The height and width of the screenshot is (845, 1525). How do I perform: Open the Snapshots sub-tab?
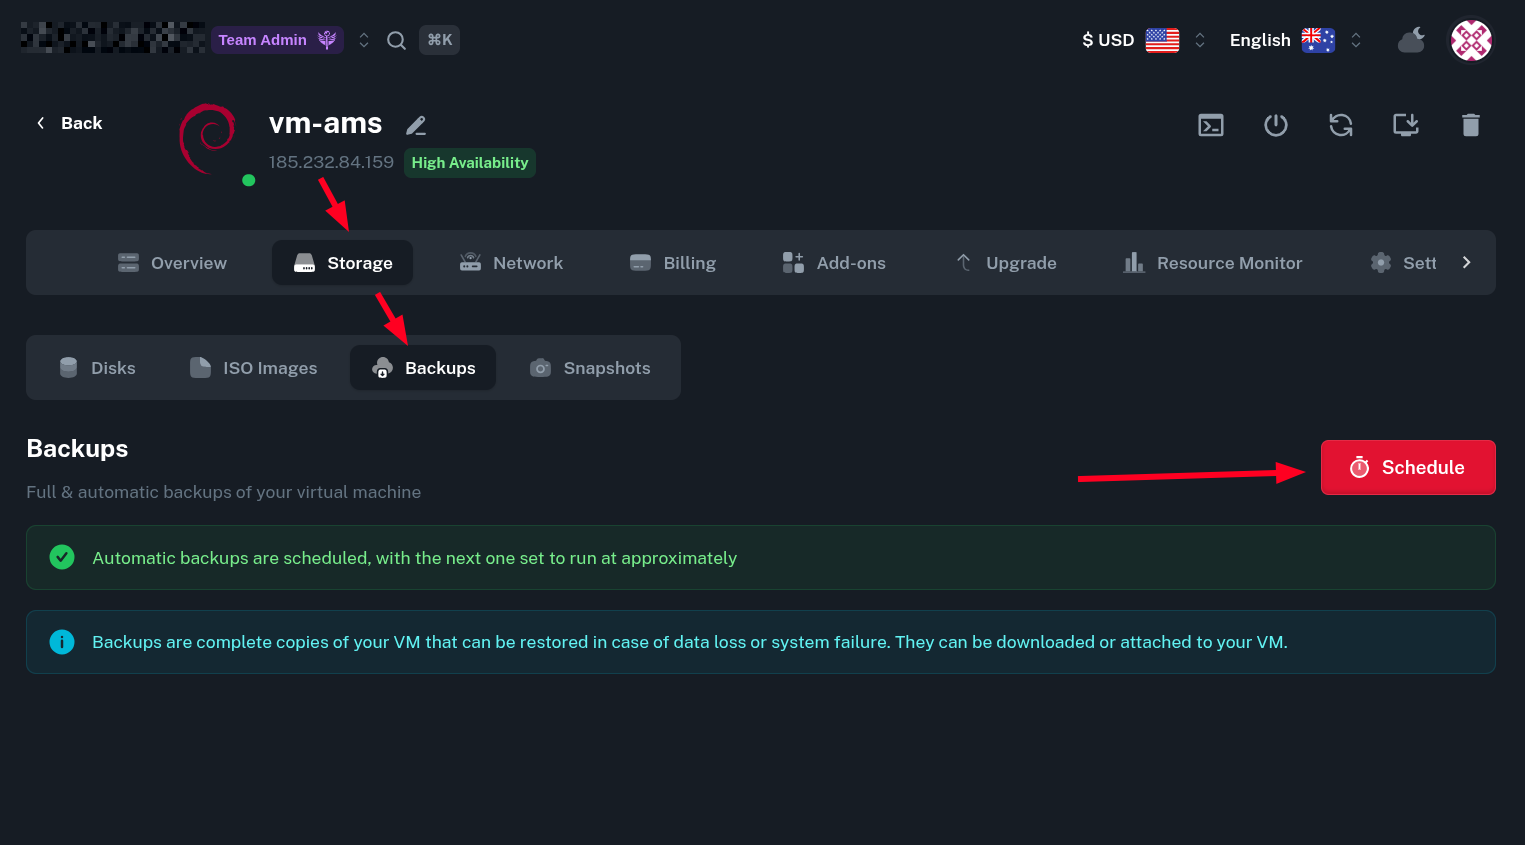590,368
